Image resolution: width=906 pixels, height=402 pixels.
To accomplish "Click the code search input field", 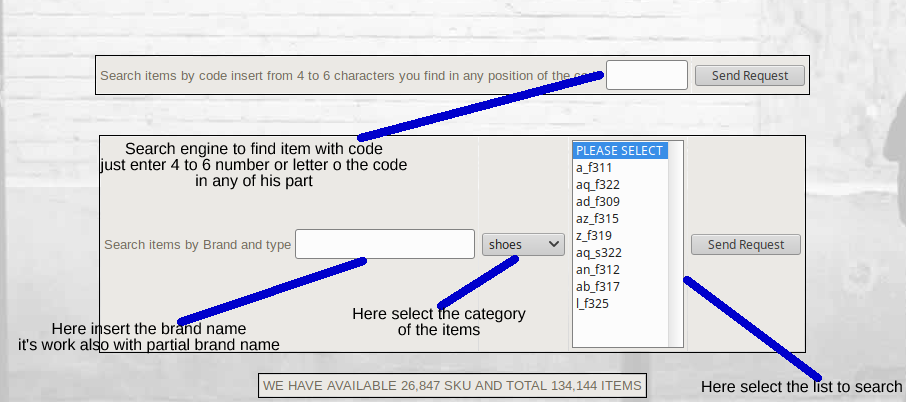I will tap(646, 75).
